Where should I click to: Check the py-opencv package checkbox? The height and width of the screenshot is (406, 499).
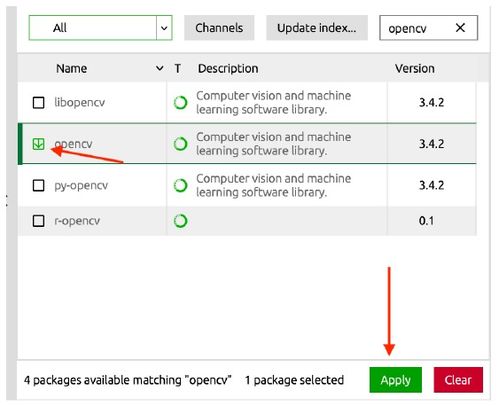tap(38, 185)
